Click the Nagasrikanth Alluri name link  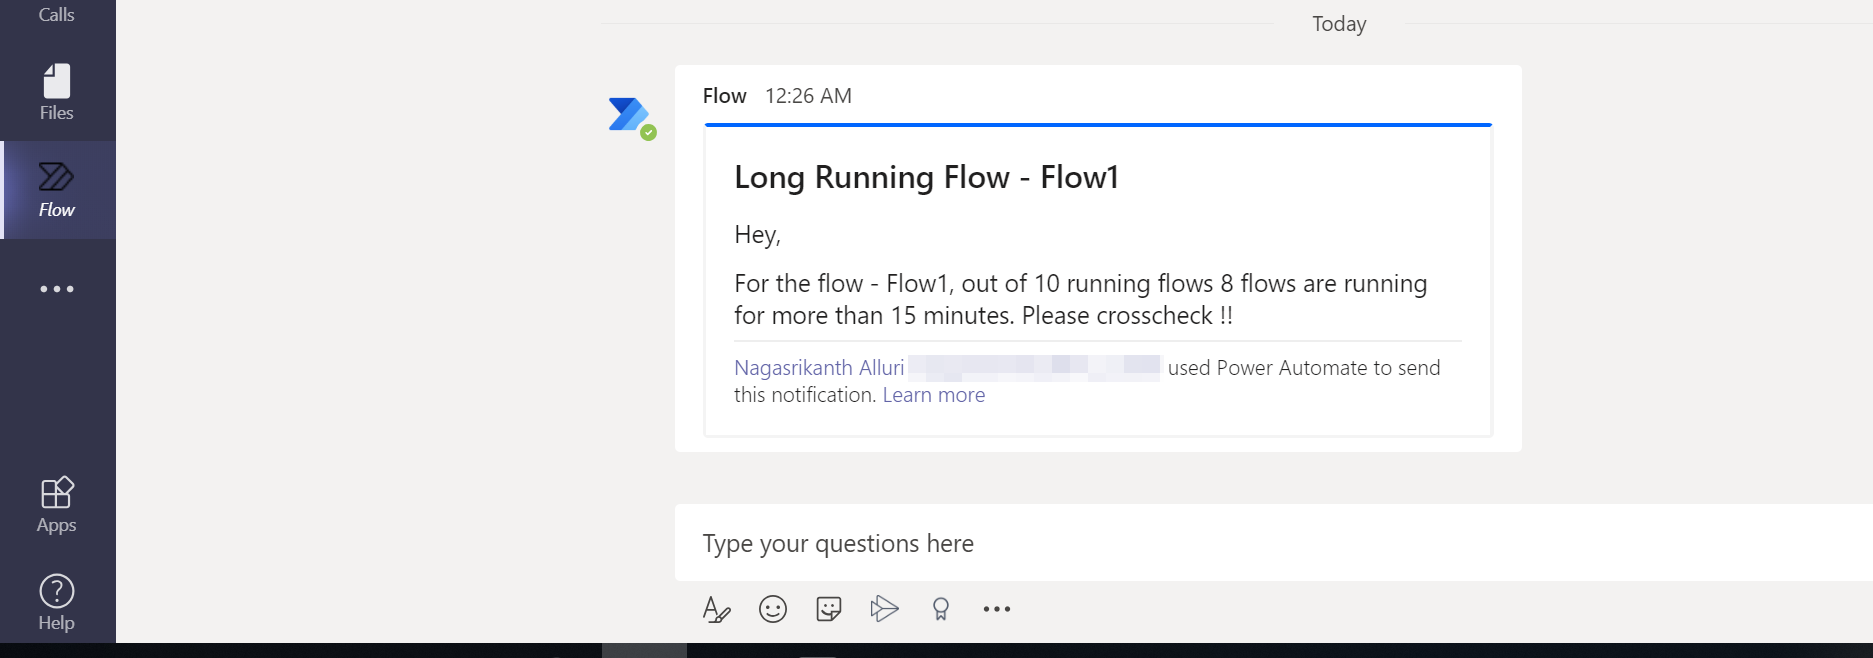pyautogui.click(x=819, y=368)
